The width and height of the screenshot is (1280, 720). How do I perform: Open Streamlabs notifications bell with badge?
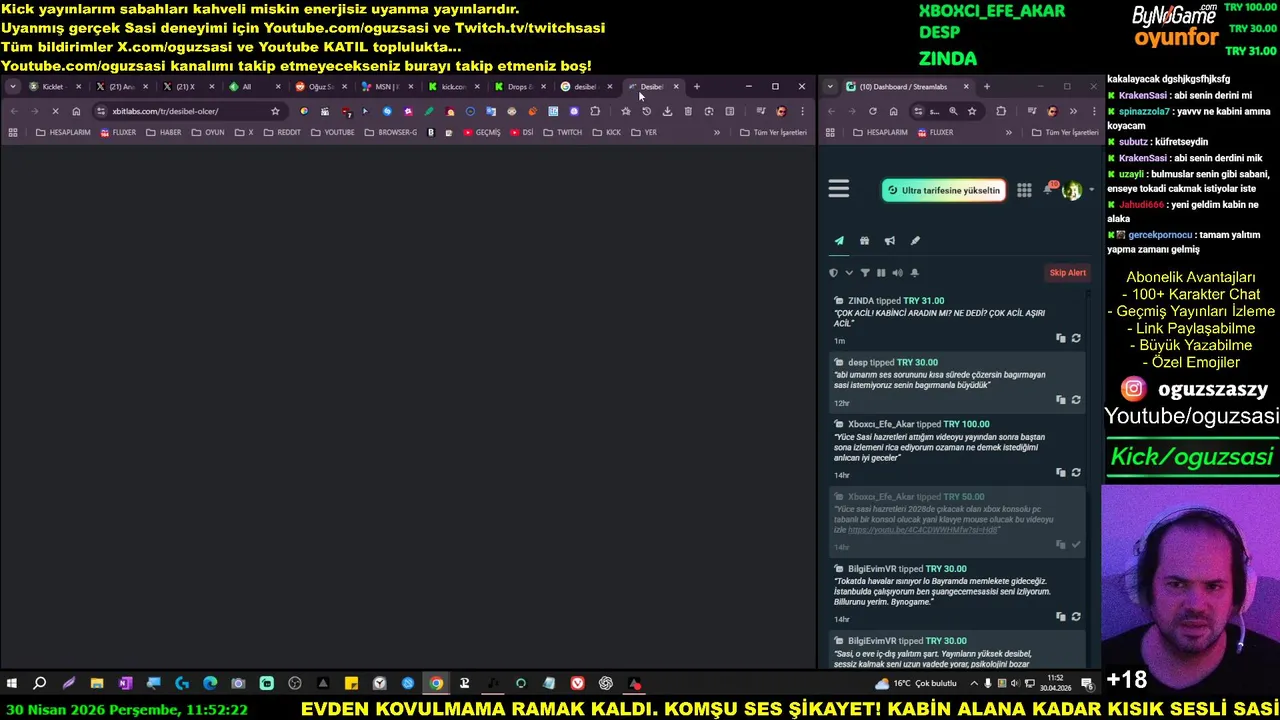(1050, 188)
